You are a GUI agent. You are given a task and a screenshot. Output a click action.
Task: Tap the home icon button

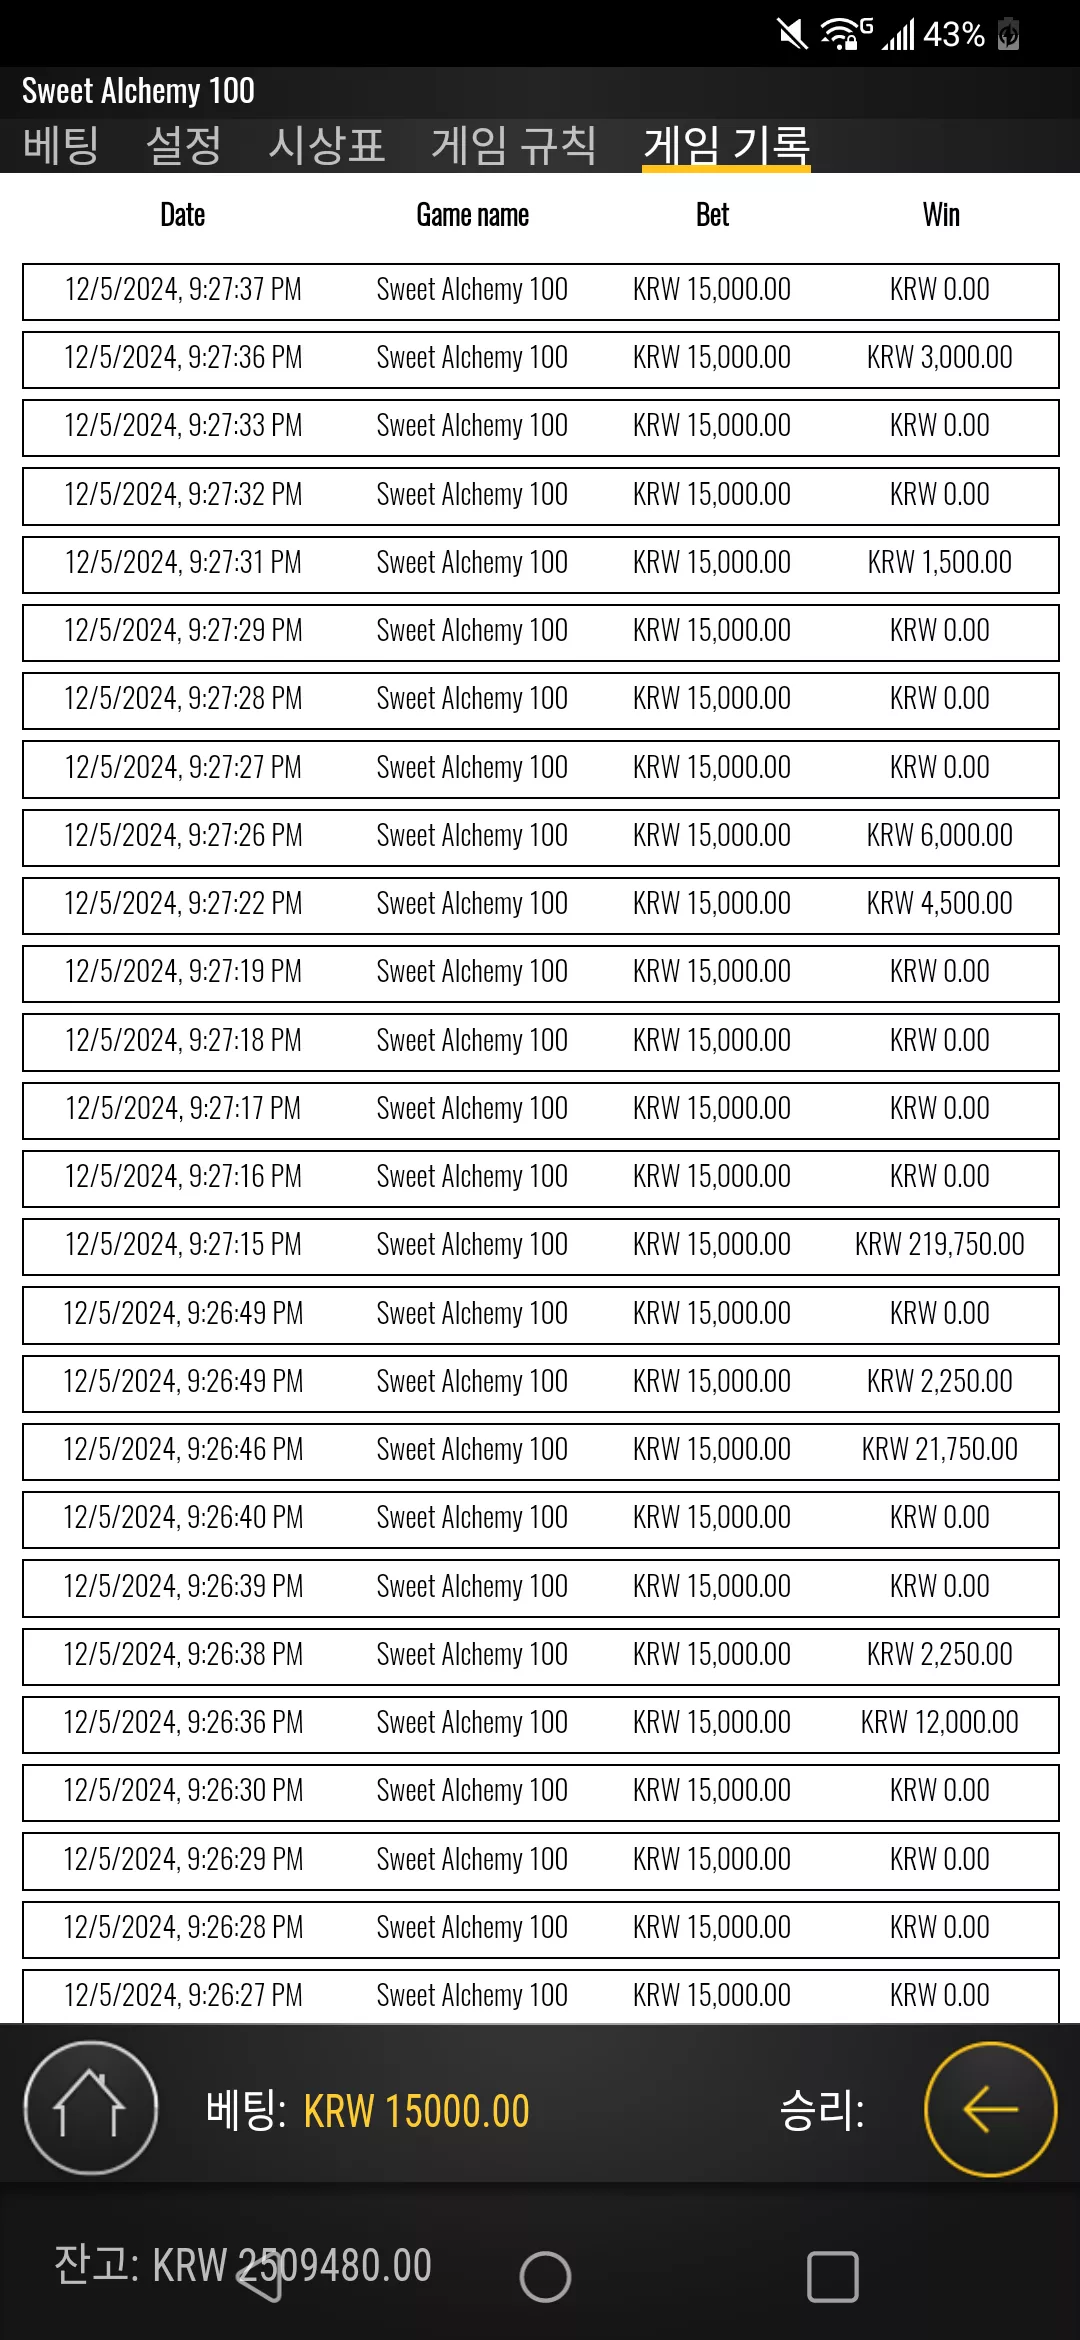tap(91, 2108)
